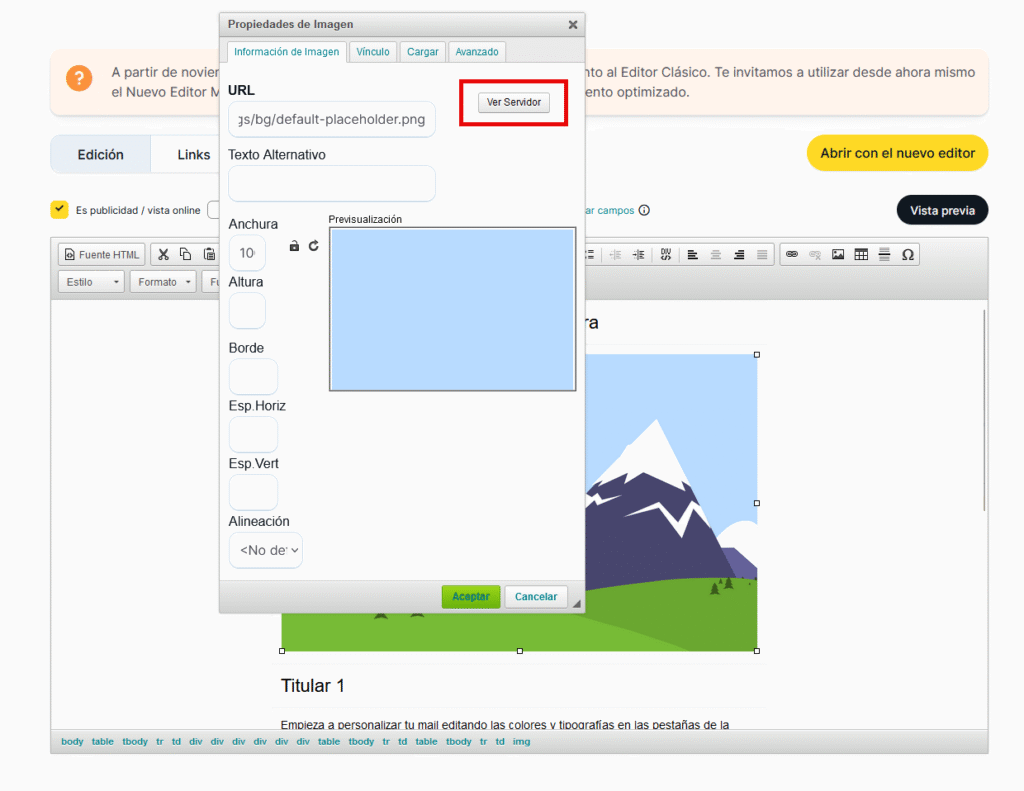
Task: Click the insert image toolbar icon
Action: coord(837,255)
